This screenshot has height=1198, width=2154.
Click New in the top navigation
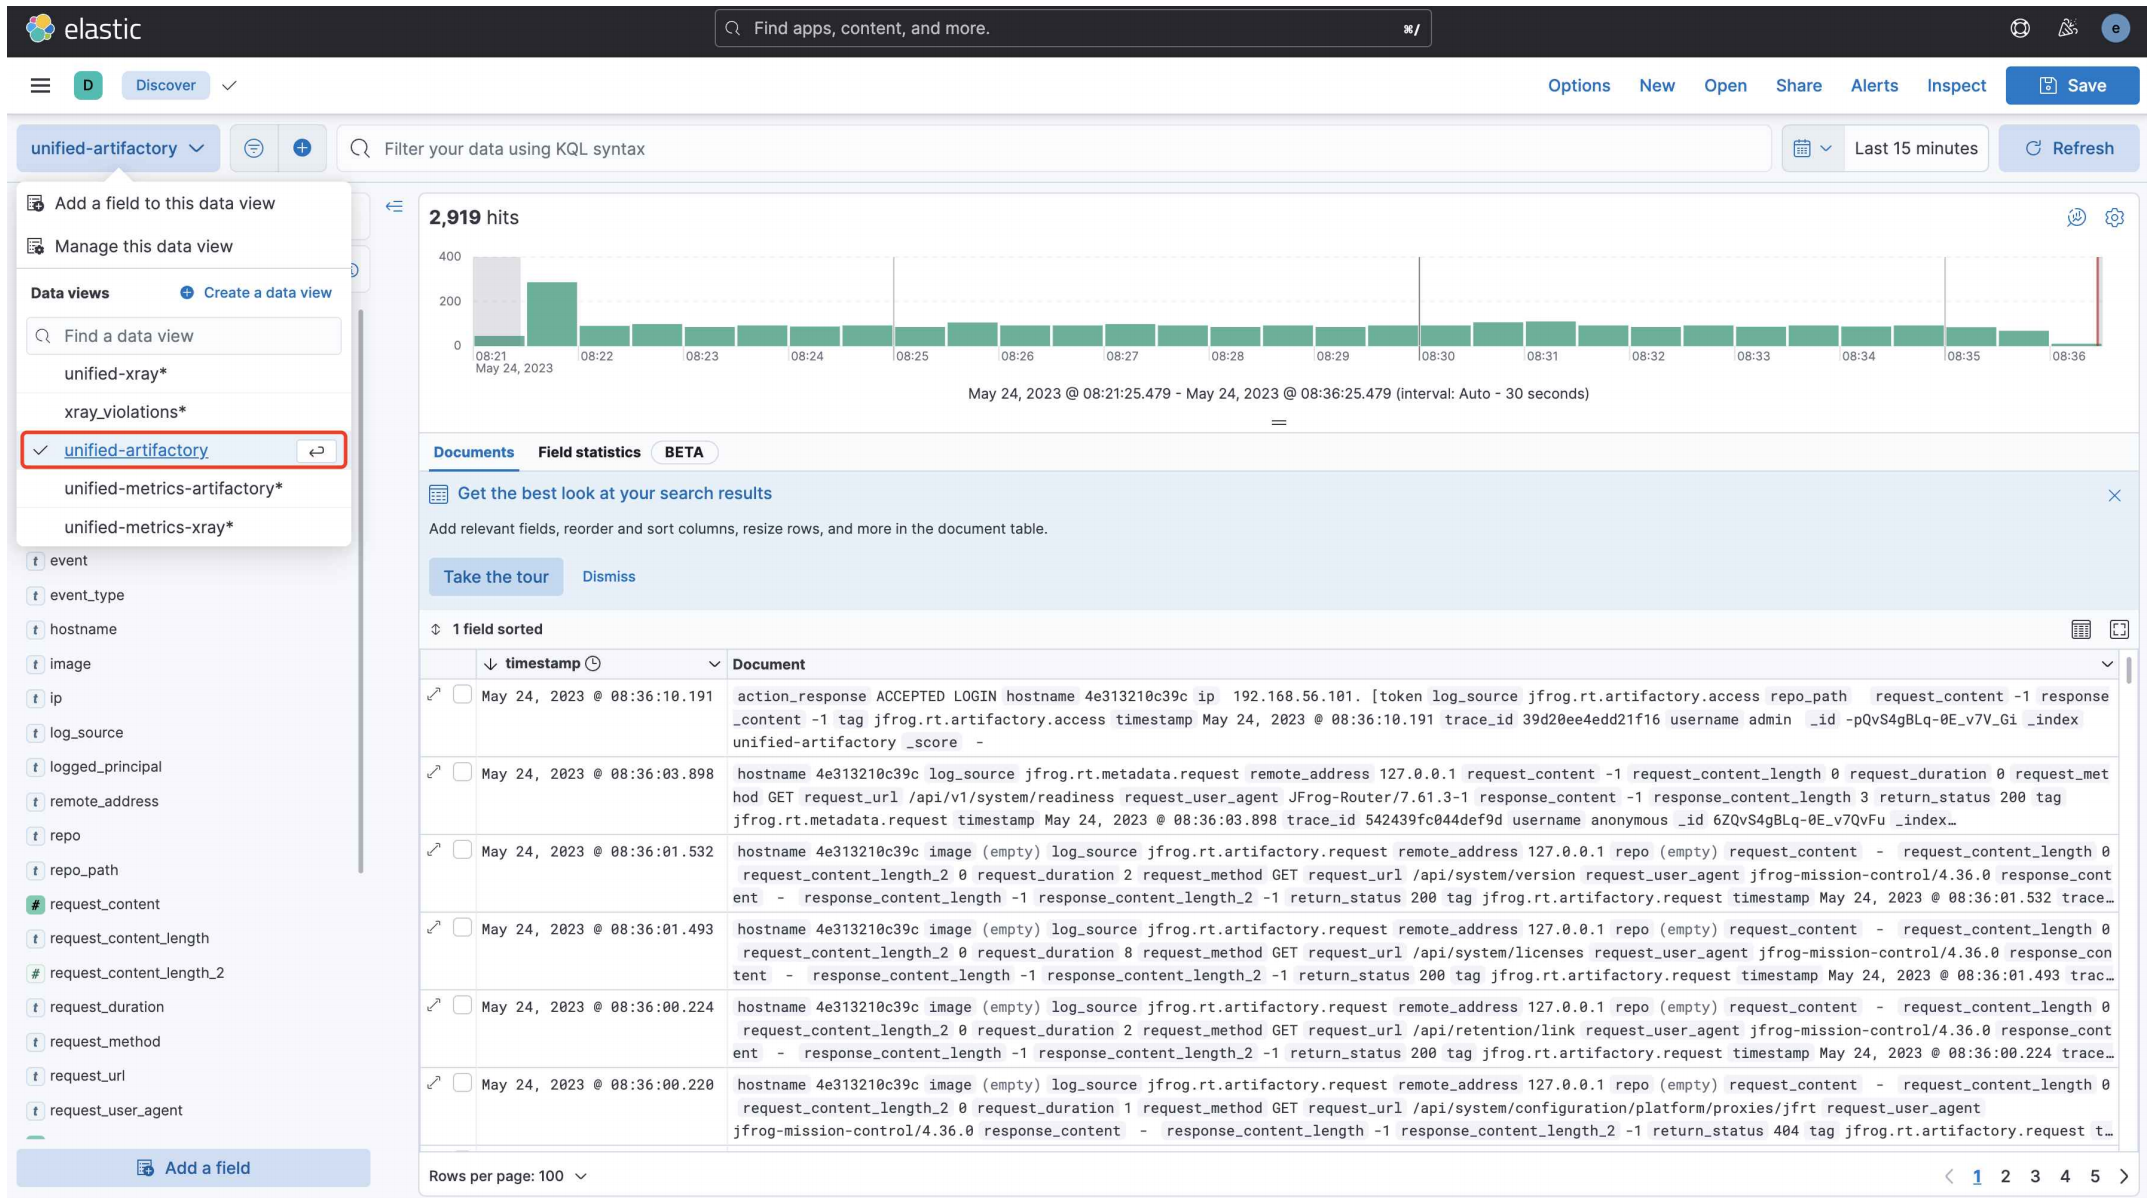[x=1657, y=86]
